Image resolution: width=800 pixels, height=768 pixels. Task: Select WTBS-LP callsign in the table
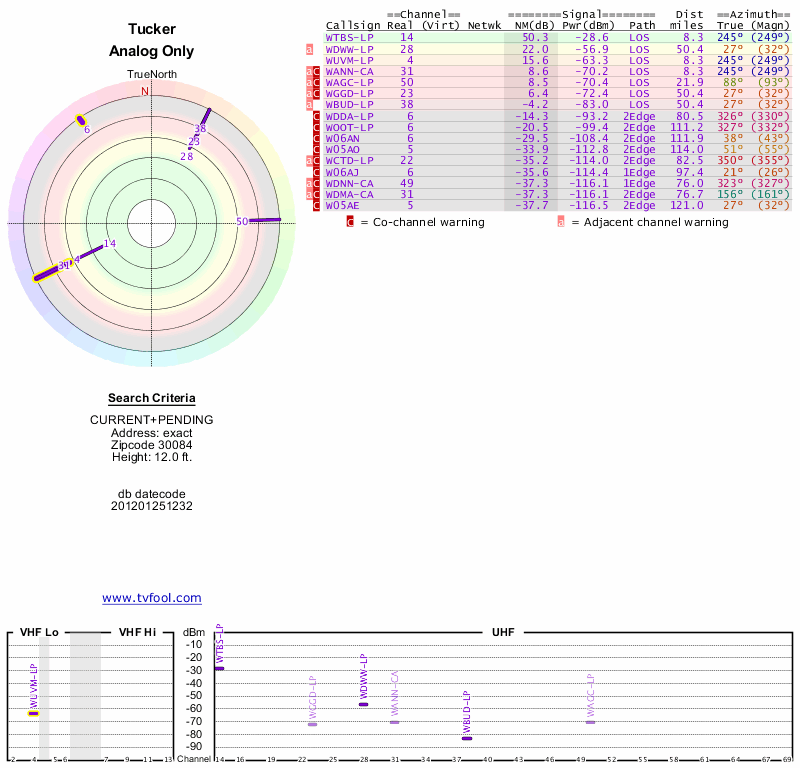click(x=349, y=37)
